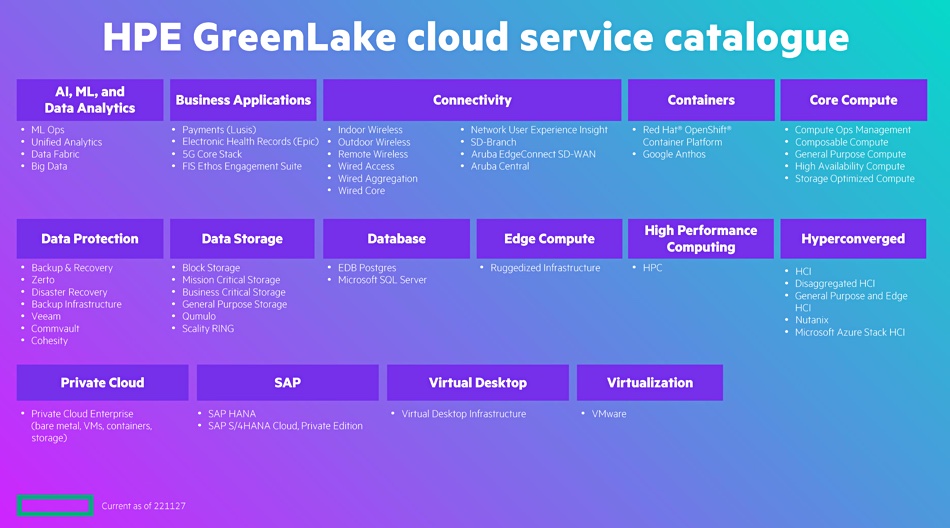
Task: Open the Virtualization category header
Action: pos(650,383)
